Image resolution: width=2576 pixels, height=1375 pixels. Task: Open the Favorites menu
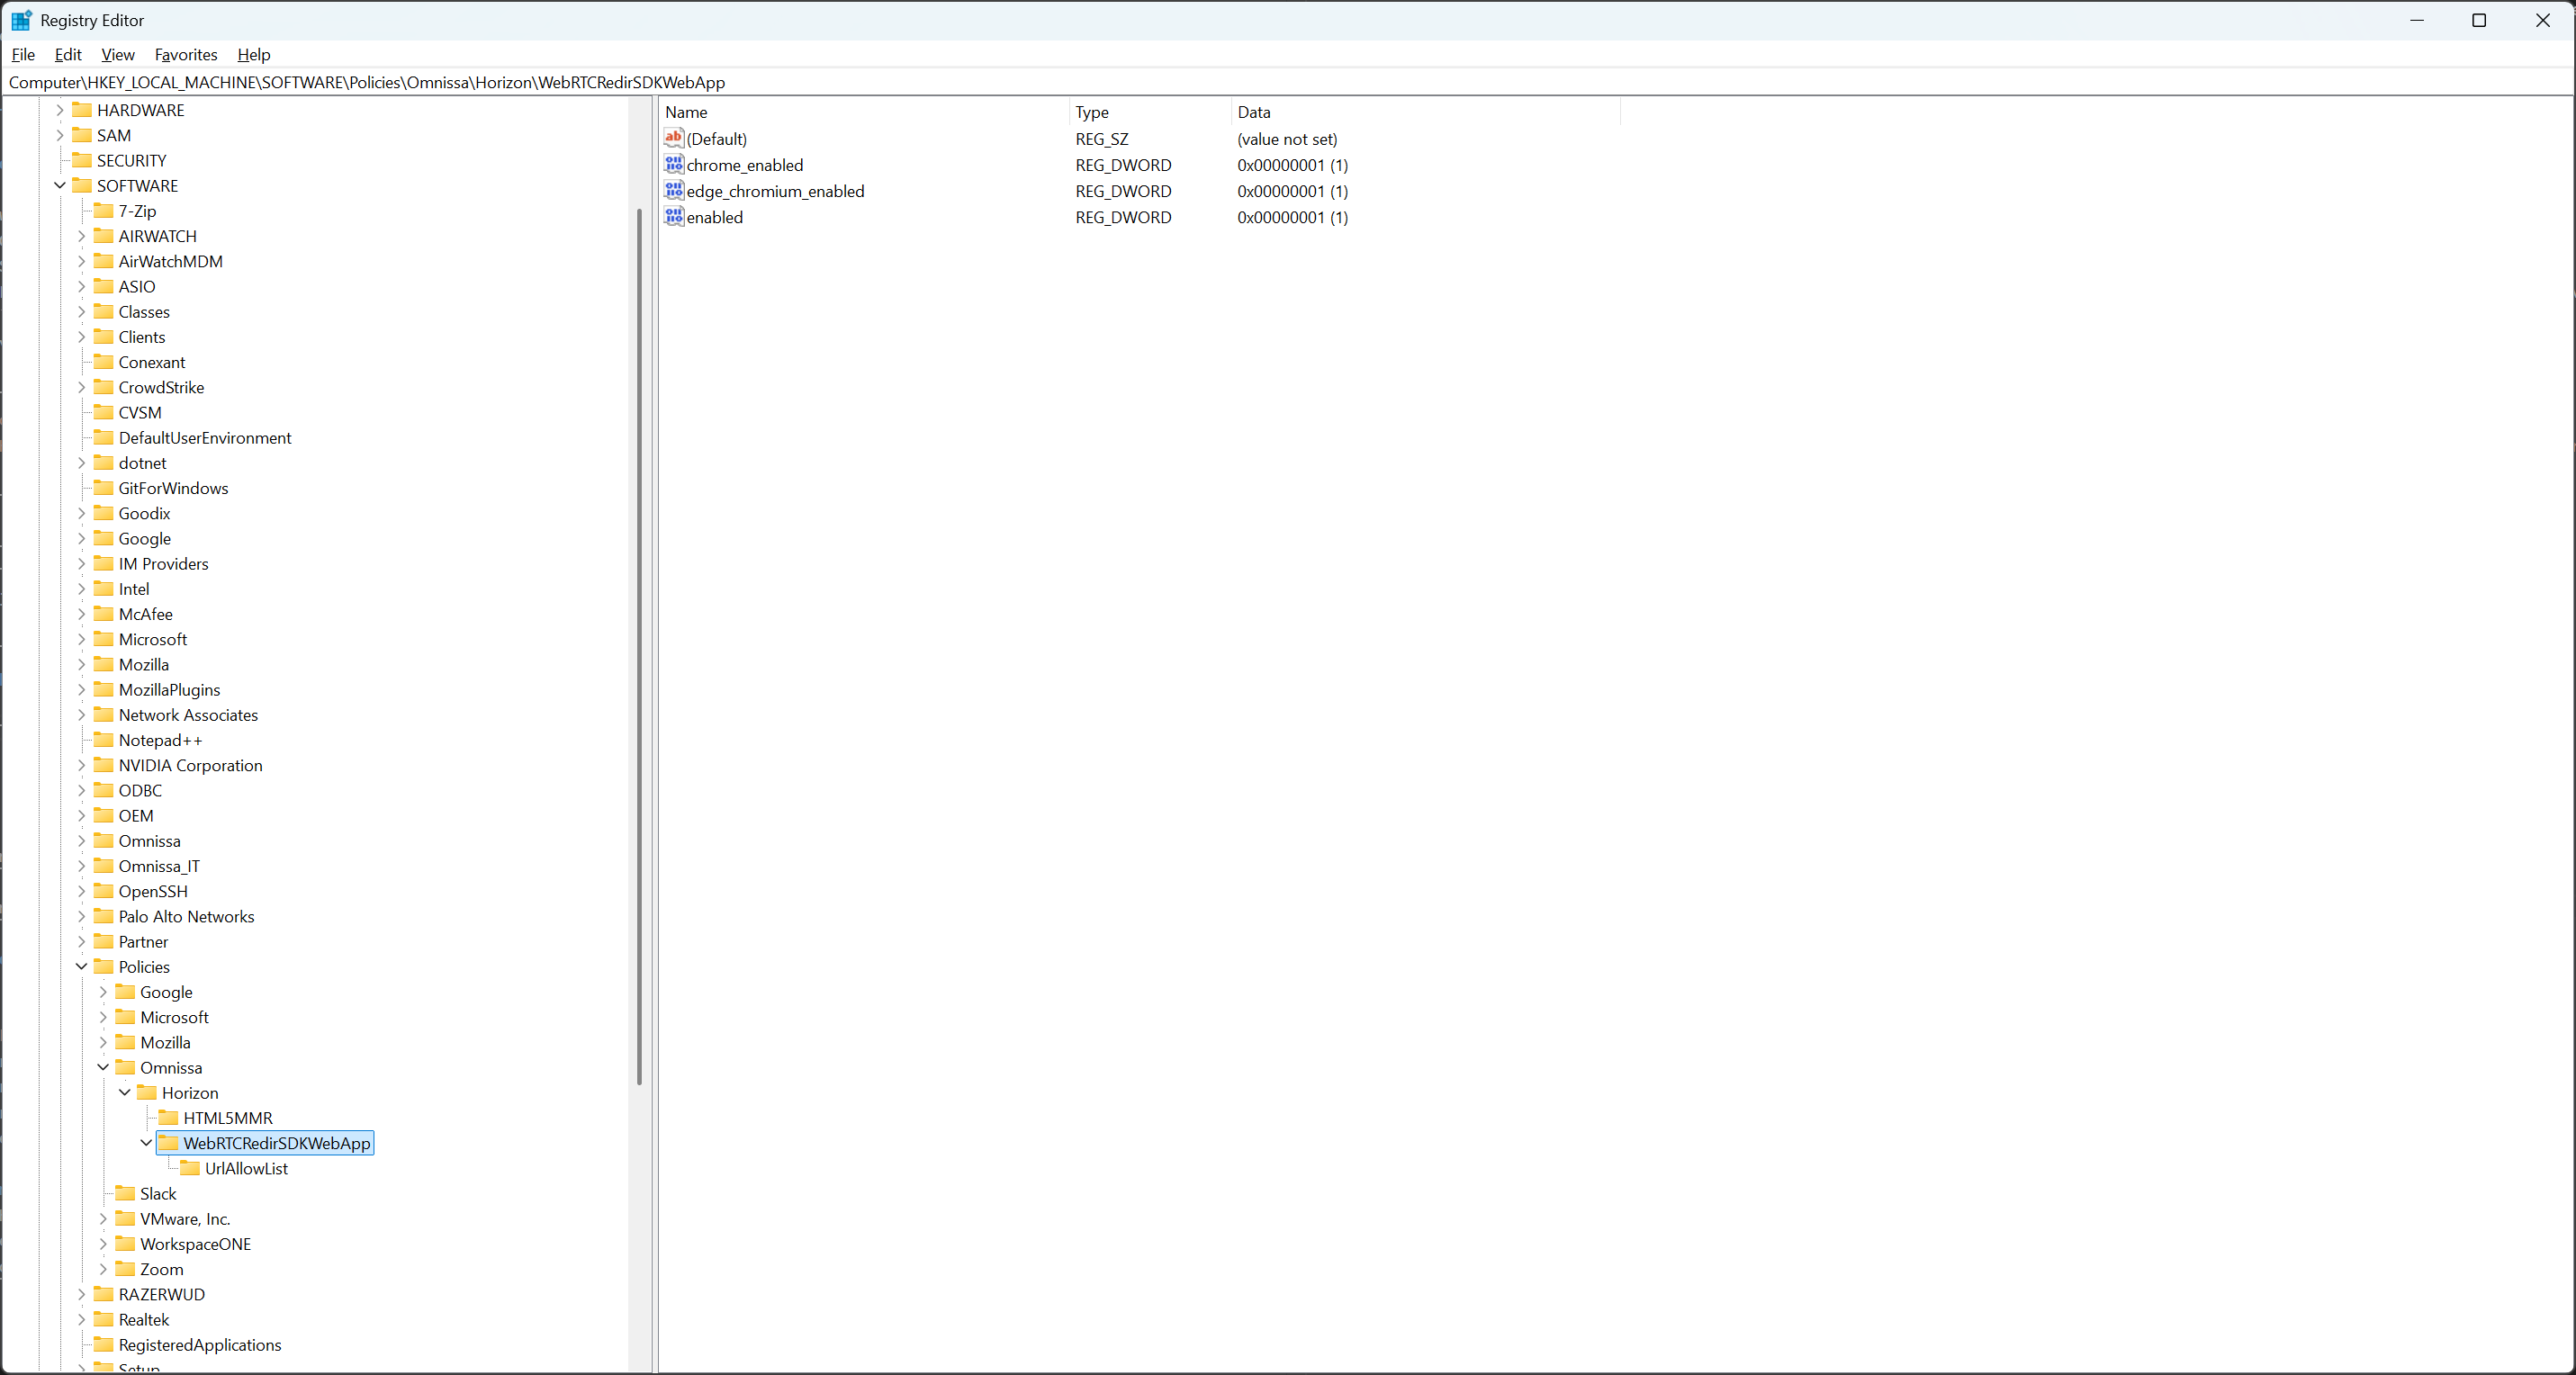[x=186, y=54]
